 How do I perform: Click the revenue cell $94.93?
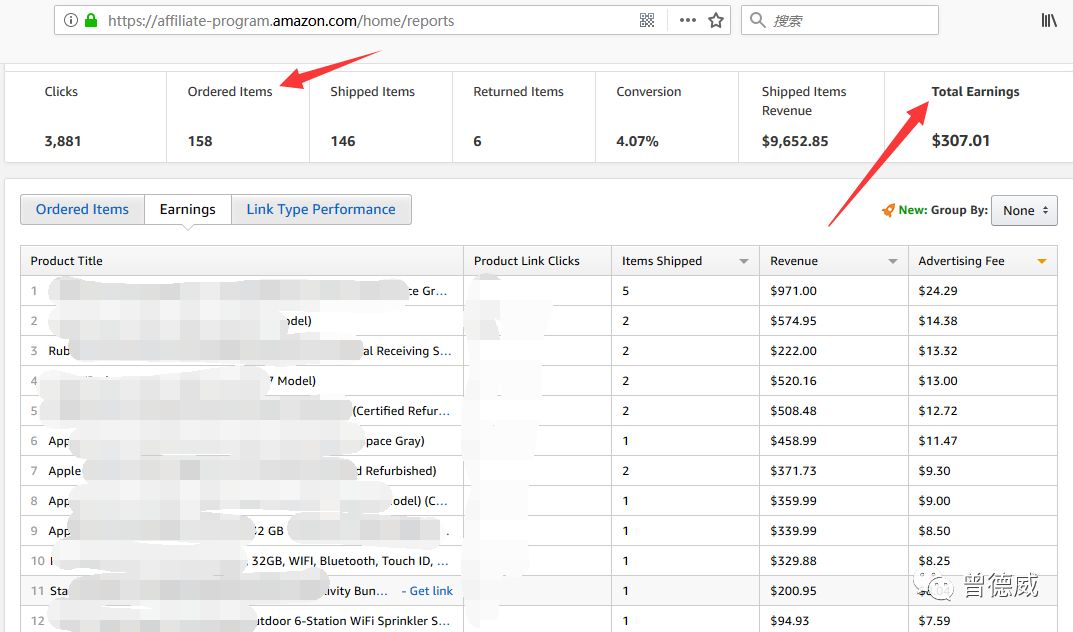tap(790, 621)
